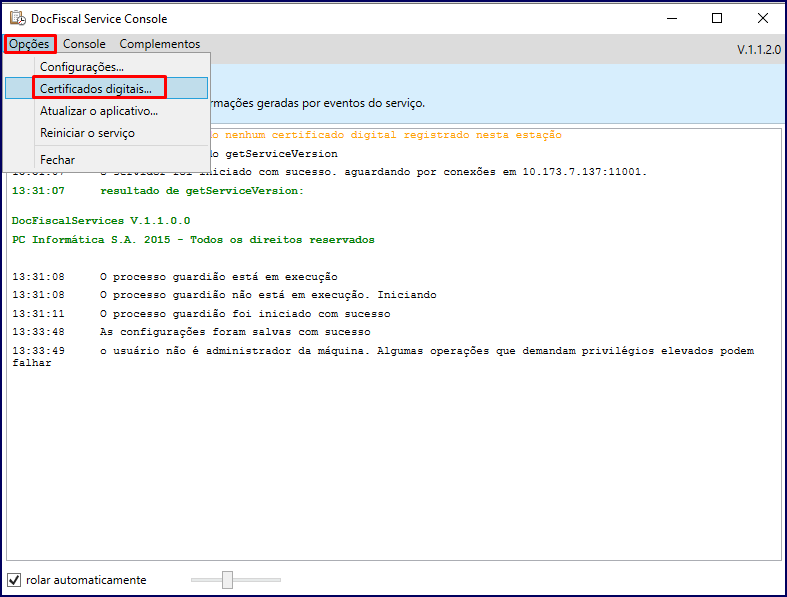Close the DocFiscal Service Console window
Image resolution: width=787 pixels, height=597 pixels.
[x=763, y=19]
